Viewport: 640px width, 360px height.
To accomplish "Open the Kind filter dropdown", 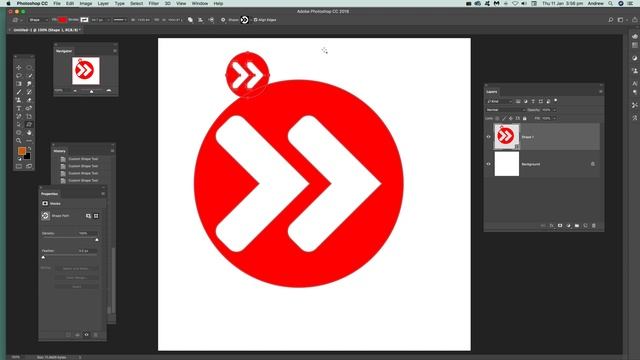I will [500, 101].
